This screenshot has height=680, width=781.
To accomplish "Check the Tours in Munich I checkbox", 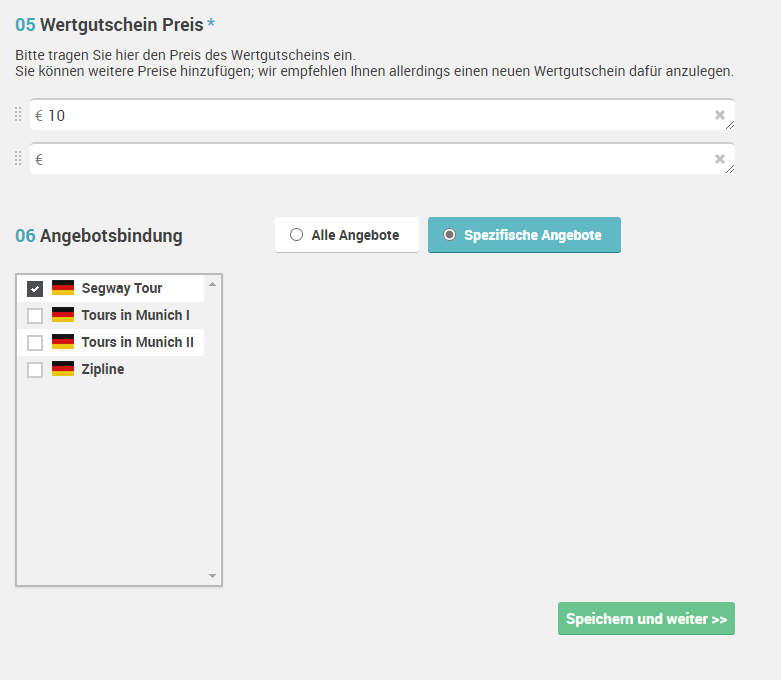I will [x=35, y=315].
